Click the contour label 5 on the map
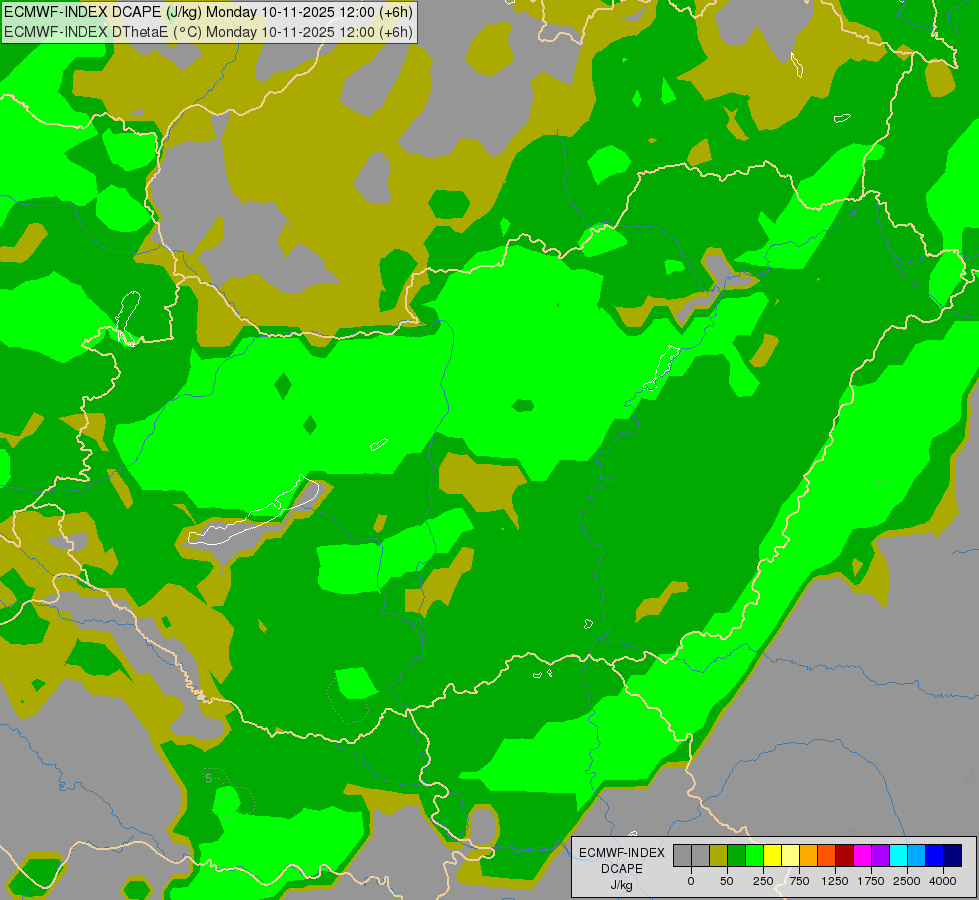979x900 pixels. click(209, 778)
